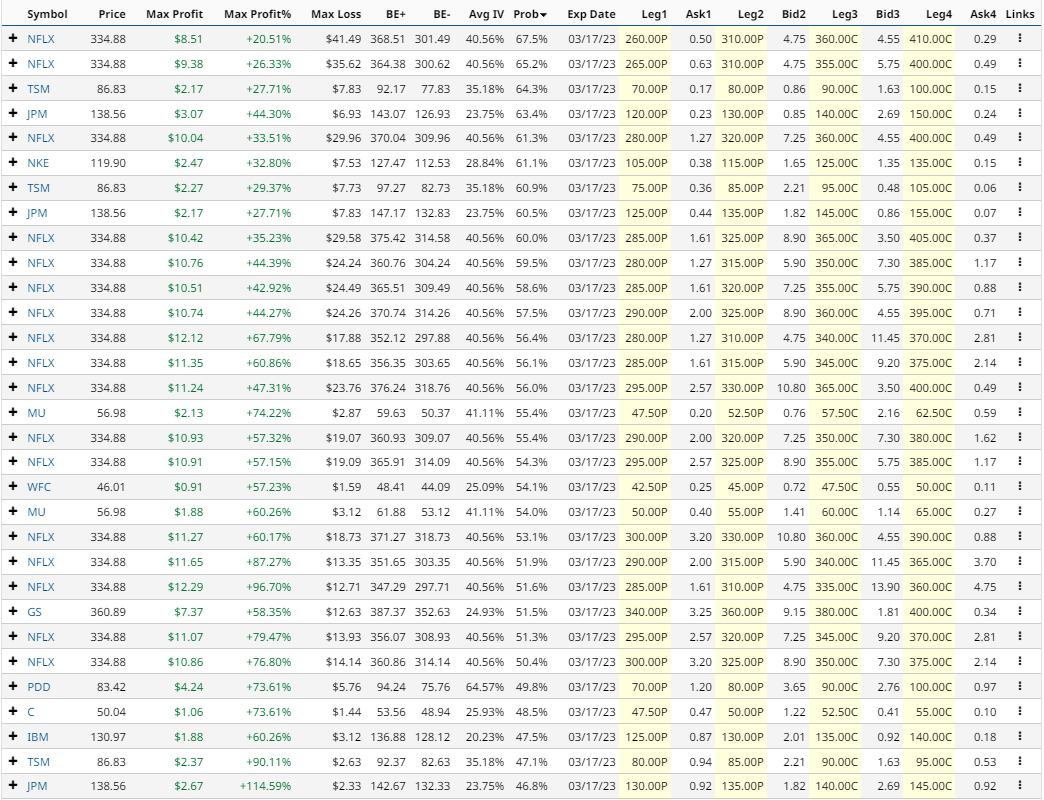Sort table by Symbol column header

(47, 14)
